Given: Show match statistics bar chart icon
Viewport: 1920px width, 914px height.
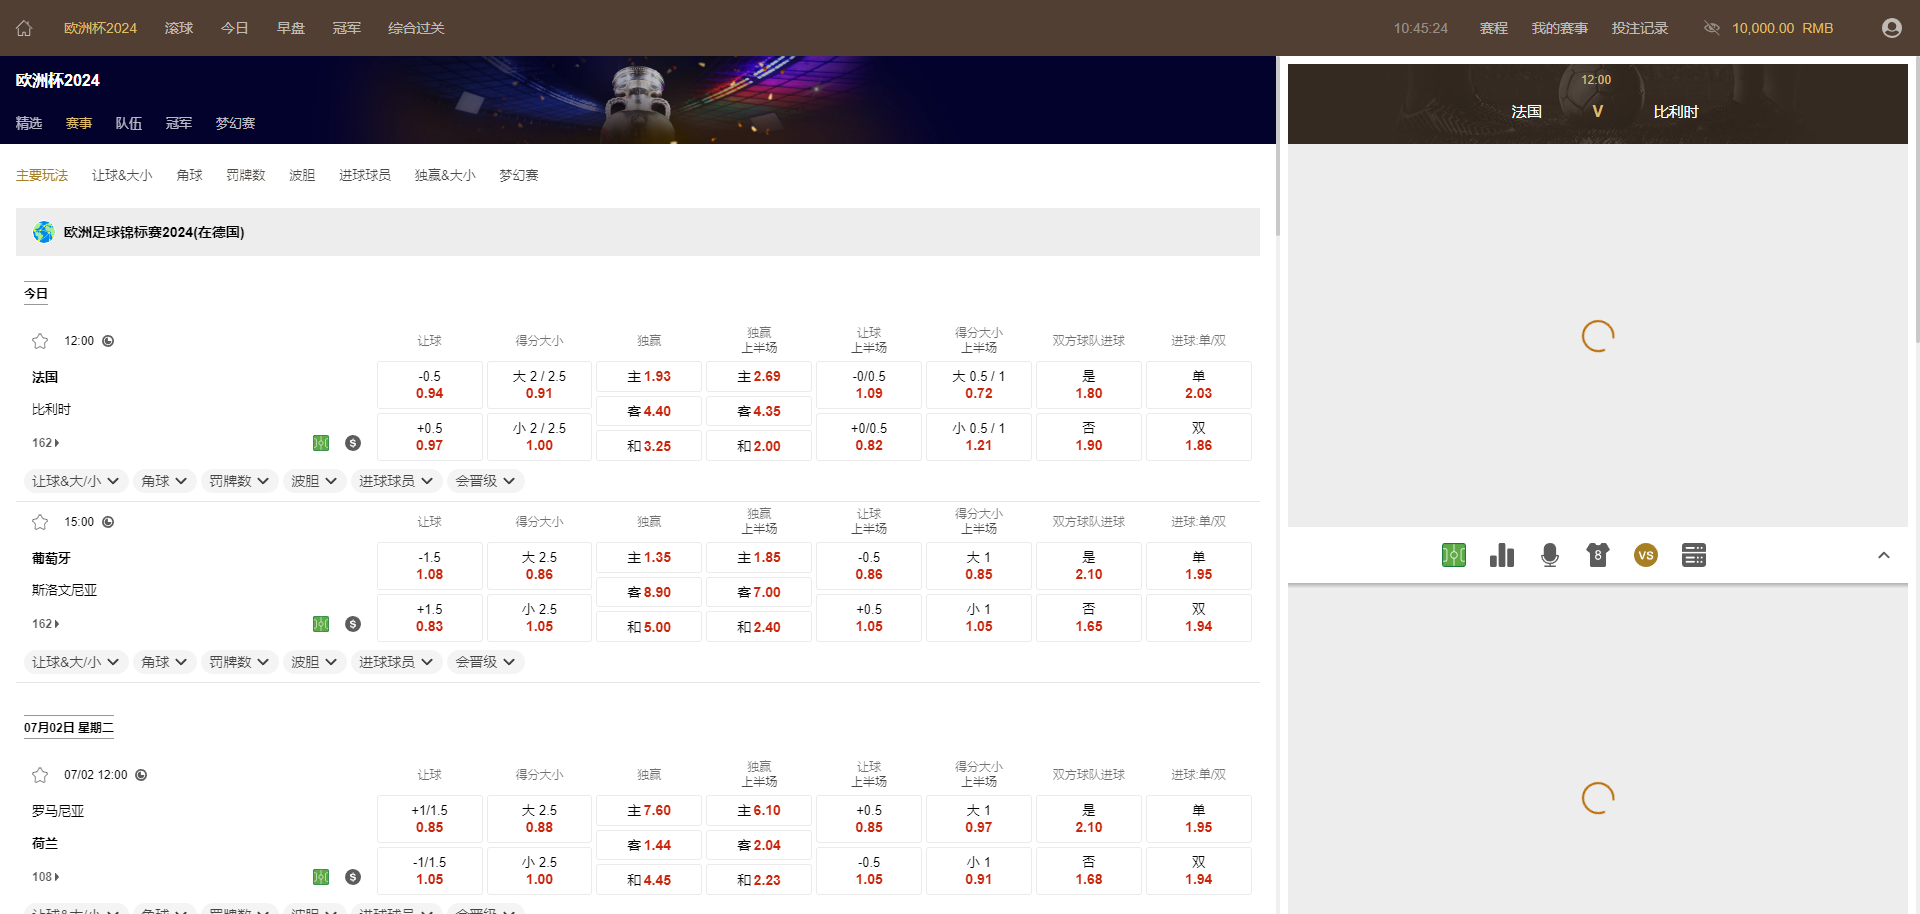Looking at the screenshot, I should 1501,555.
